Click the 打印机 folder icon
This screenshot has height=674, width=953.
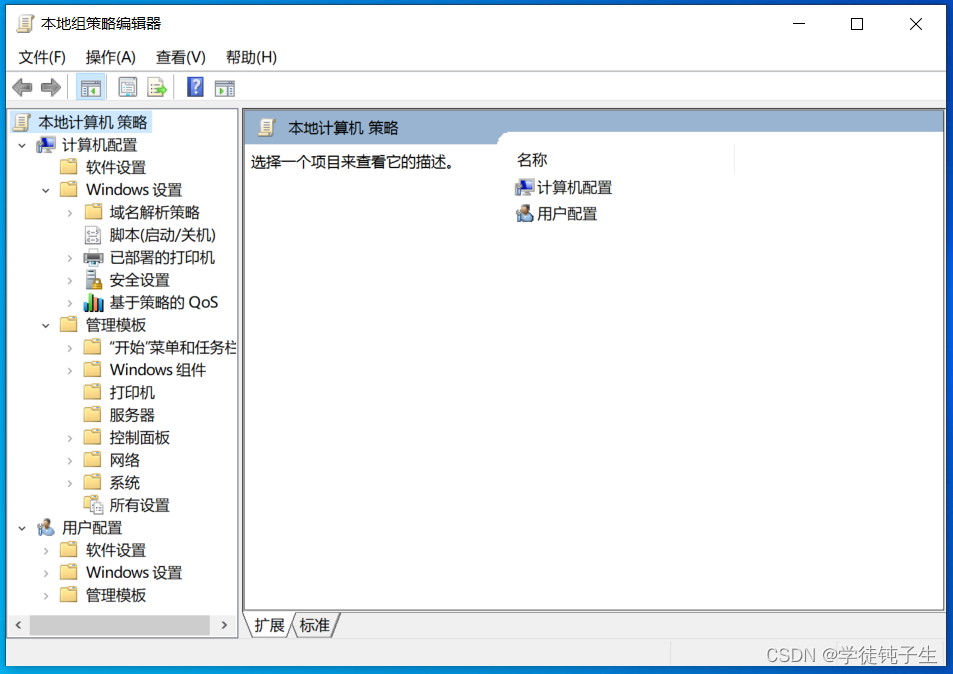(x=92, y=391)
